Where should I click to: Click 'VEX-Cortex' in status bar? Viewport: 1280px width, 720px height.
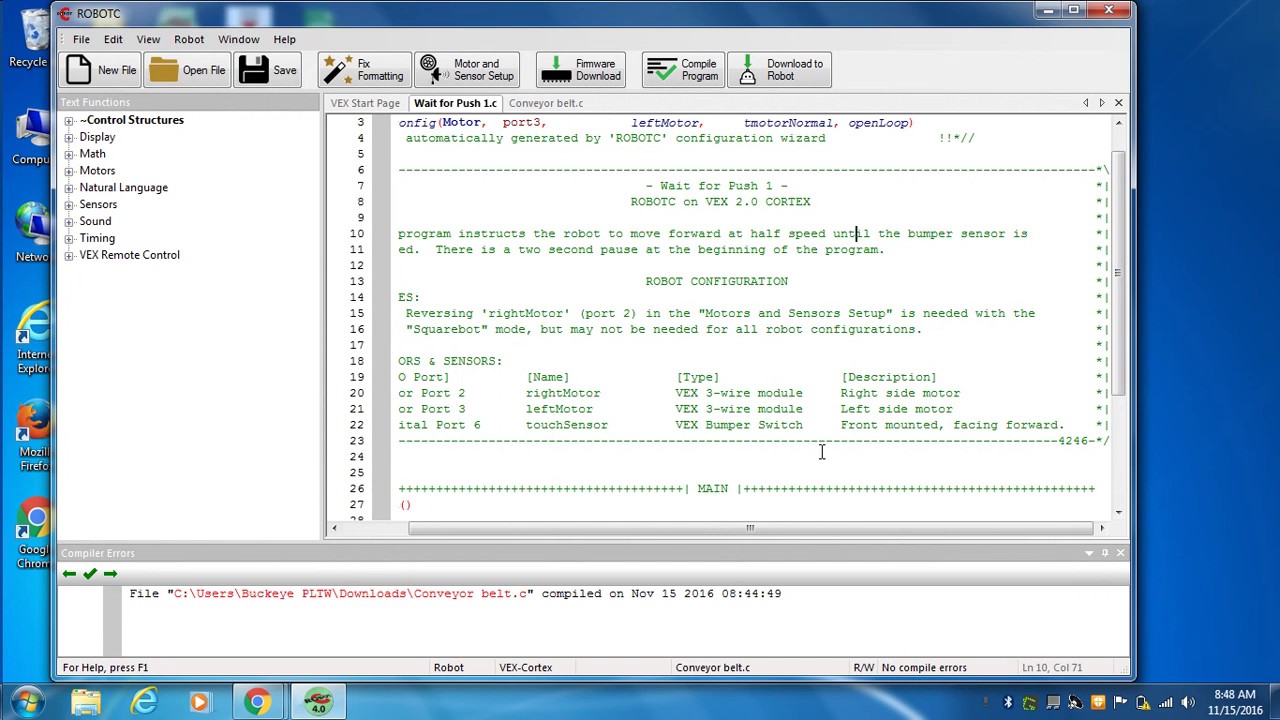coord(525,668)
